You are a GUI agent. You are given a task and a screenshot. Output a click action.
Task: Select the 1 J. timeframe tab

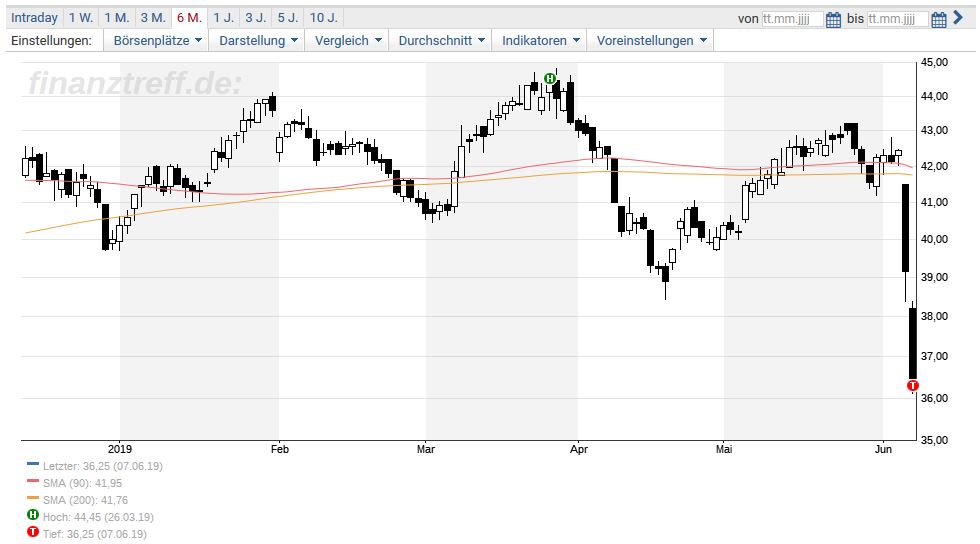223,18
